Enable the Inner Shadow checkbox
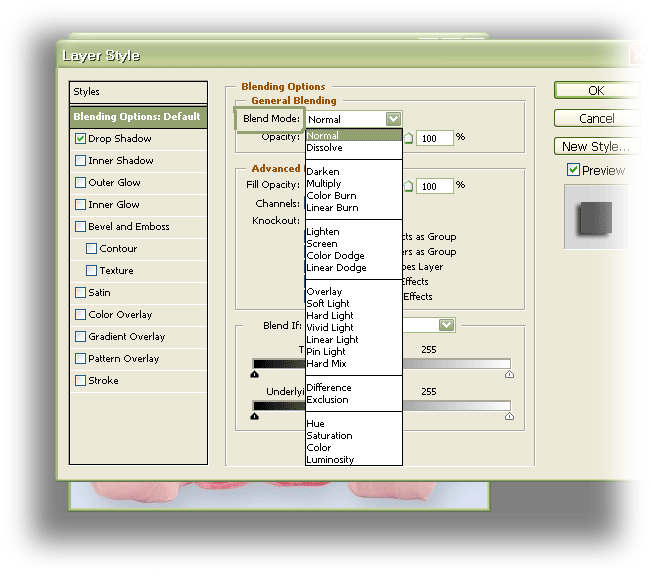This screenshot has width=651, height=575. [81, 161]
